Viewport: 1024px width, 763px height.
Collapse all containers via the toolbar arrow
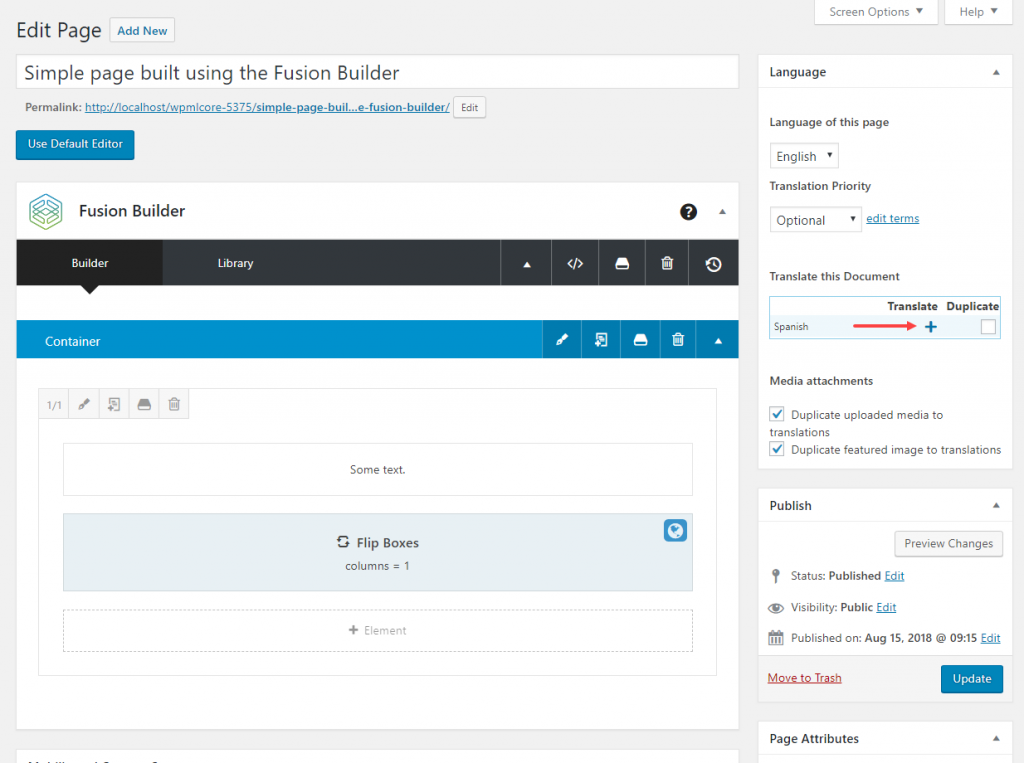click(x=526, y=264)
